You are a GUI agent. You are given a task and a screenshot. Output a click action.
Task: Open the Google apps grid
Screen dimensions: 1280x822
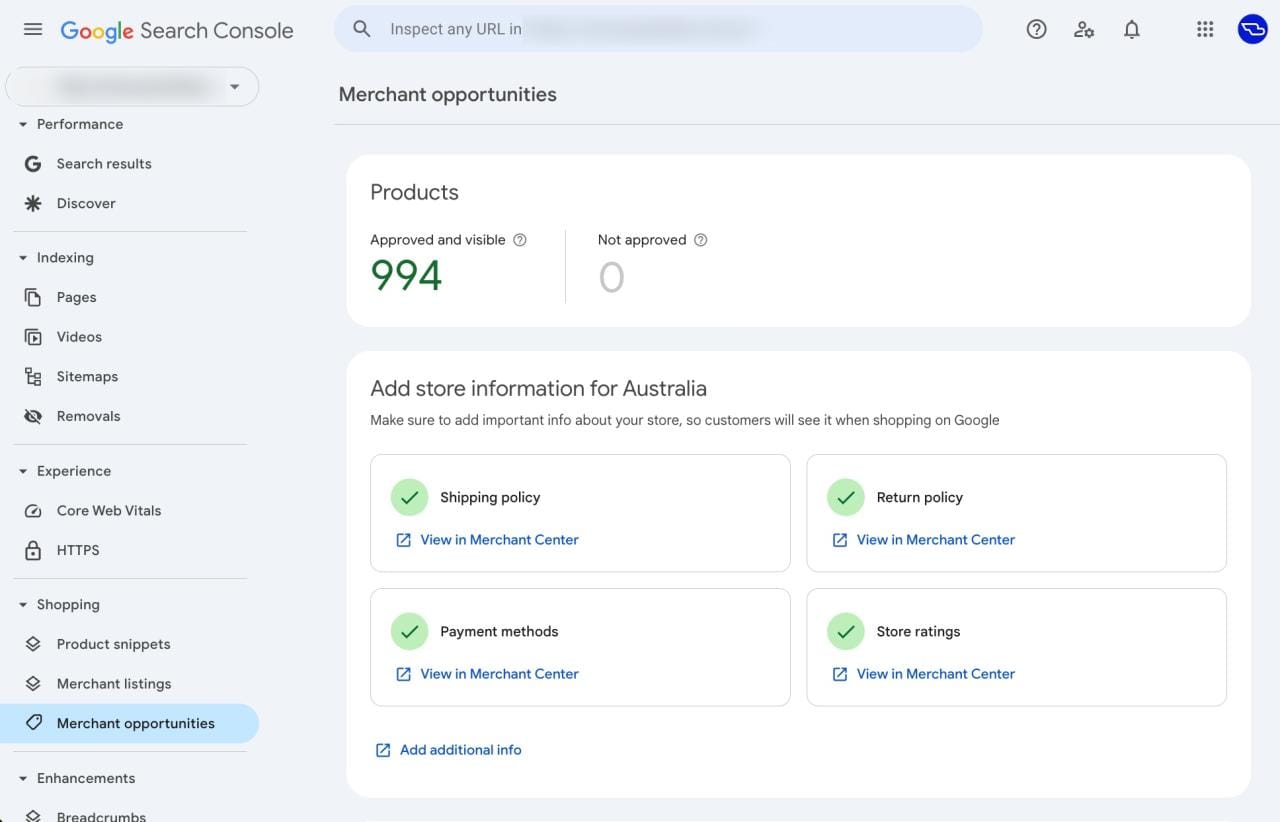click(x=1205, y=29)
